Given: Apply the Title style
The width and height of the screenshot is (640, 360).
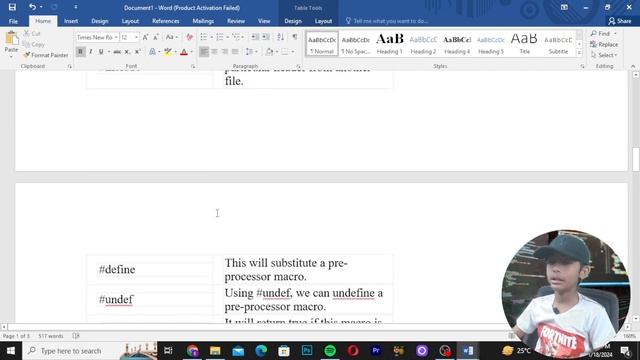Looking at the screenshot, I should [524, 44].
